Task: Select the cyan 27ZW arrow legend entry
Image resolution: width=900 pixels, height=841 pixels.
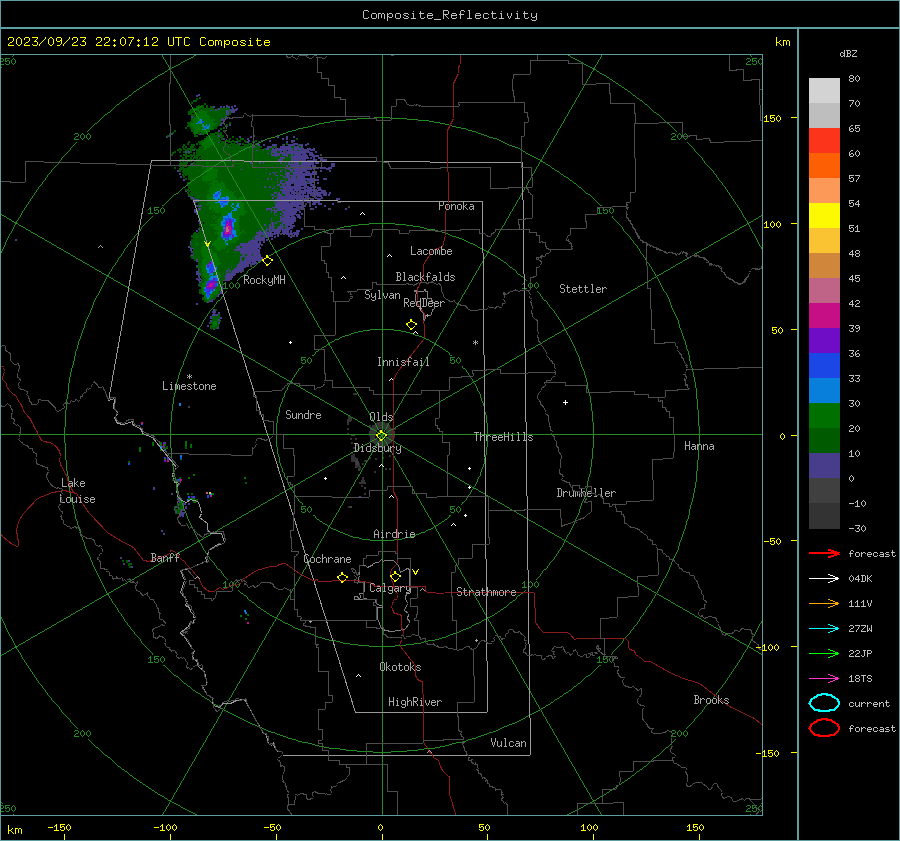Action: [x=824, y=629]
